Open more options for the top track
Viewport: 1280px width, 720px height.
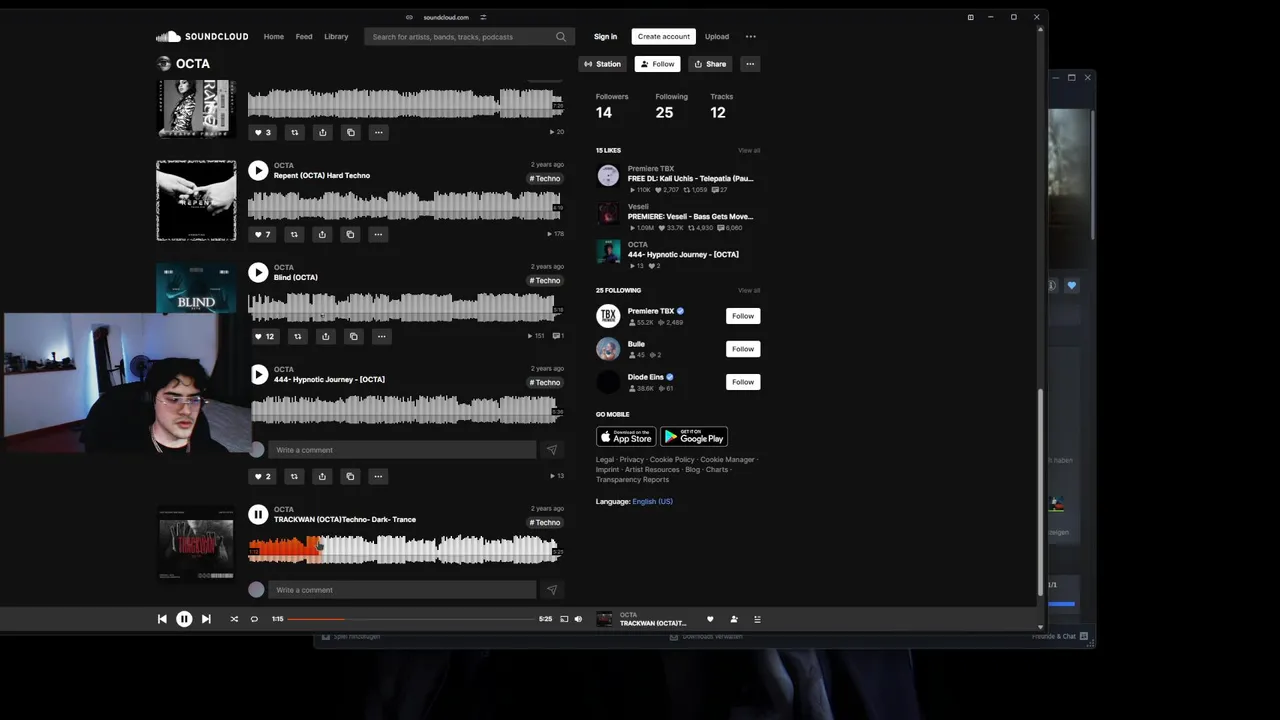[378, 132]
